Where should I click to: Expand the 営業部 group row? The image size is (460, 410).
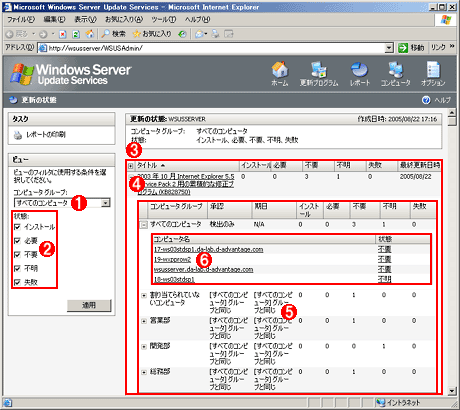[x=144, y=321]
